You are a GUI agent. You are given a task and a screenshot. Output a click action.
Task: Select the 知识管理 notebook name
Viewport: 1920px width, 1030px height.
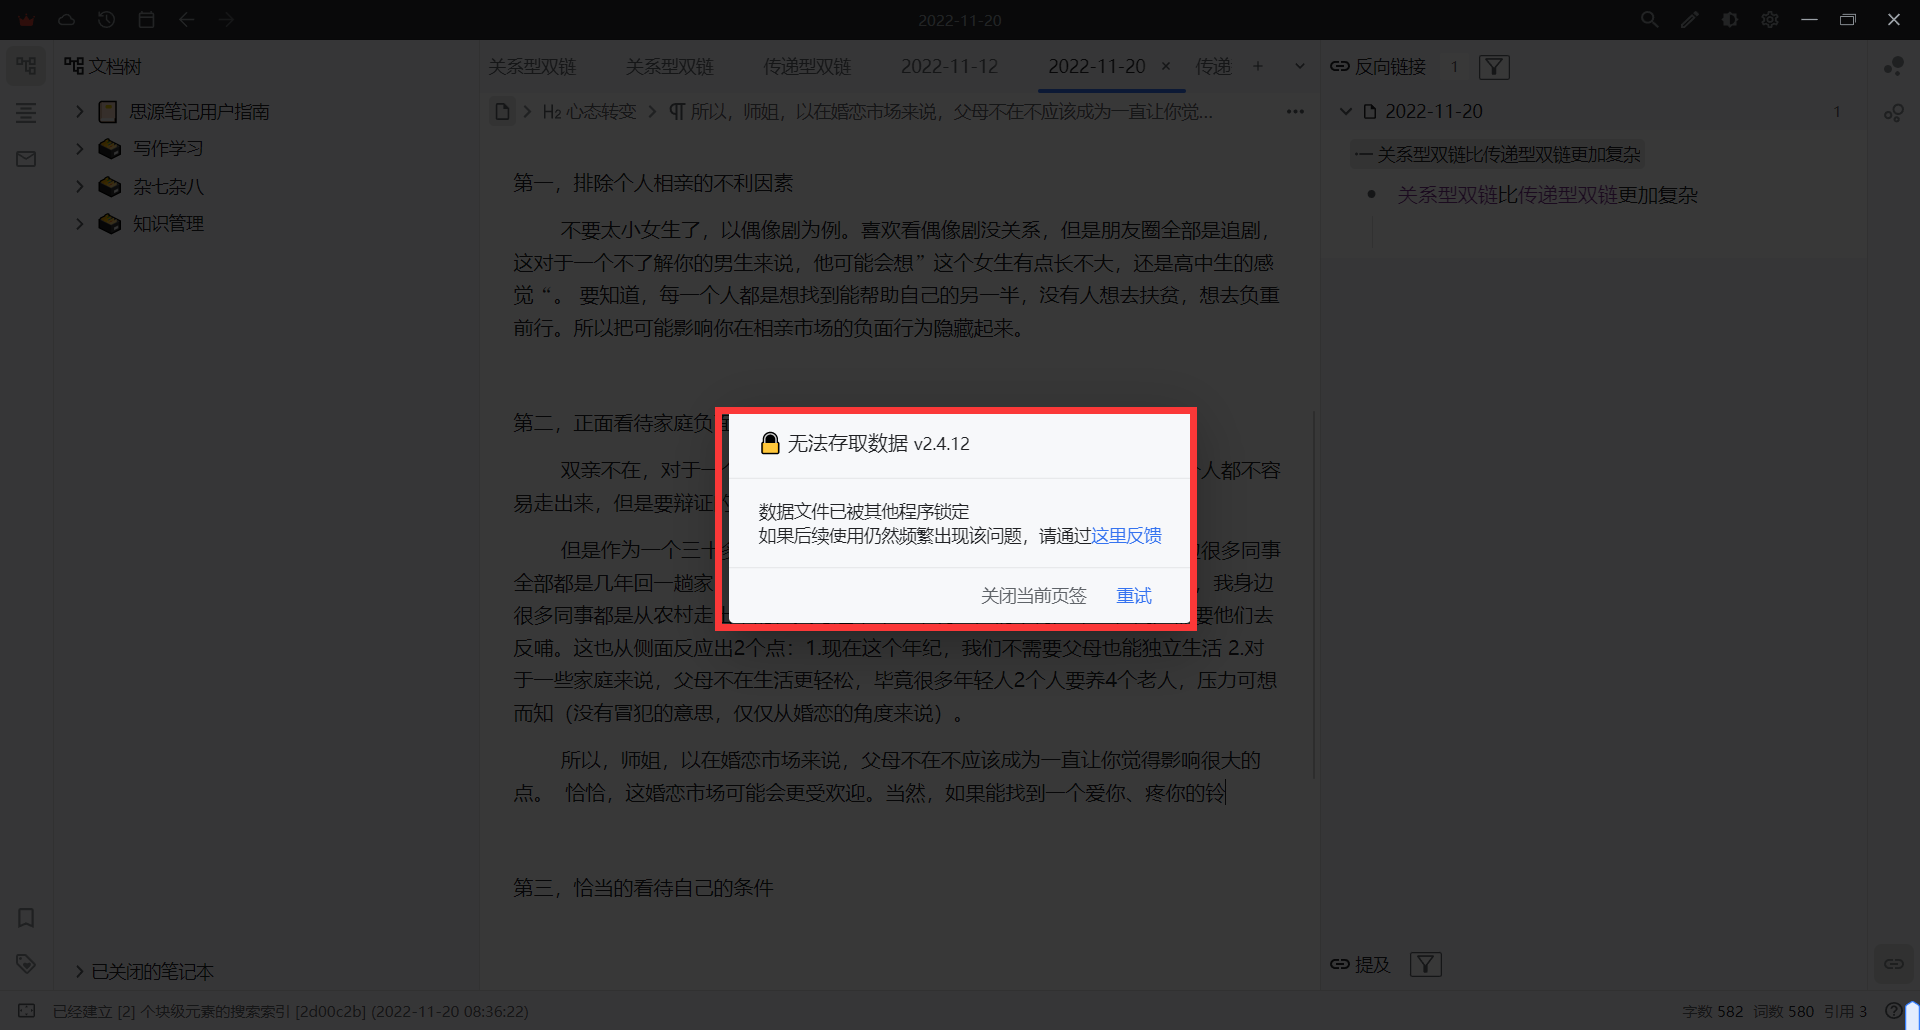click(x=168, y=223)
